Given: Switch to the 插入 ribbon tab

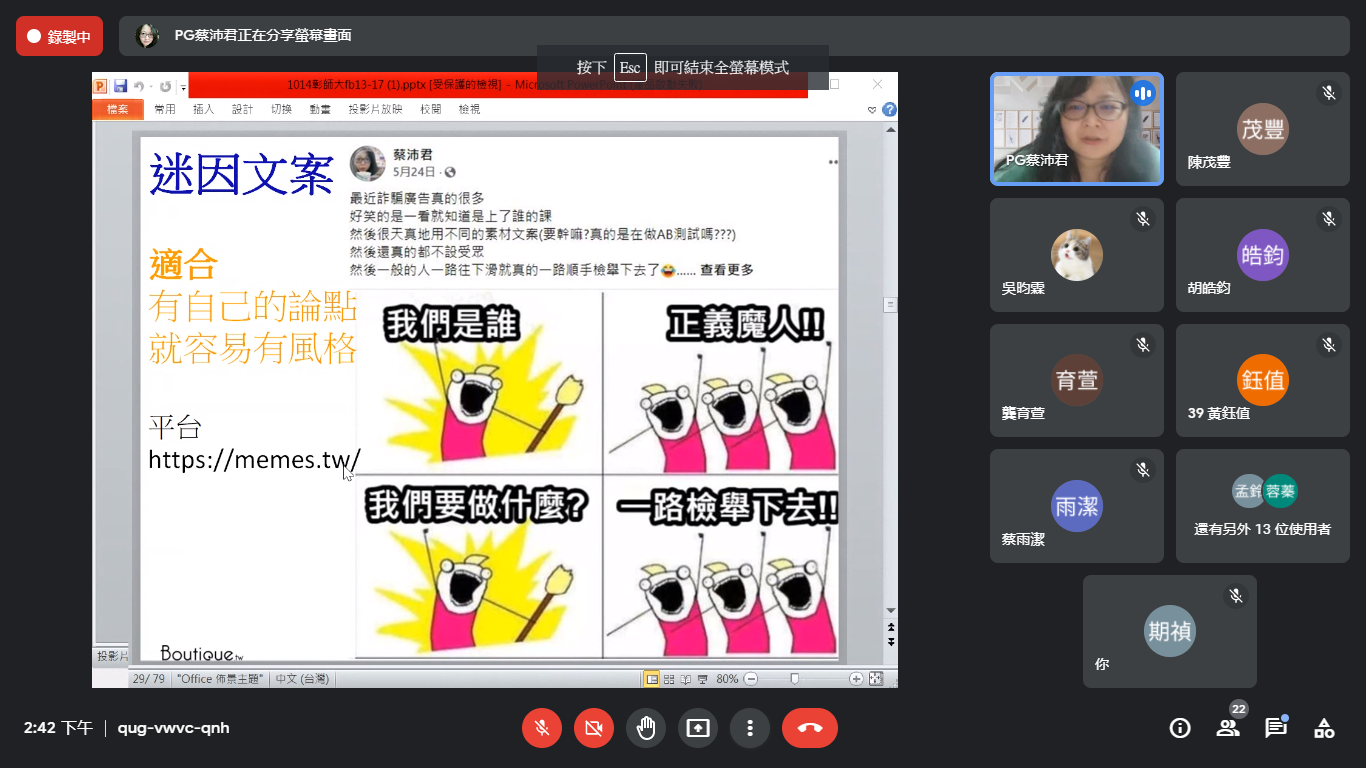Looking at the screenshot, I should (204, 109).
